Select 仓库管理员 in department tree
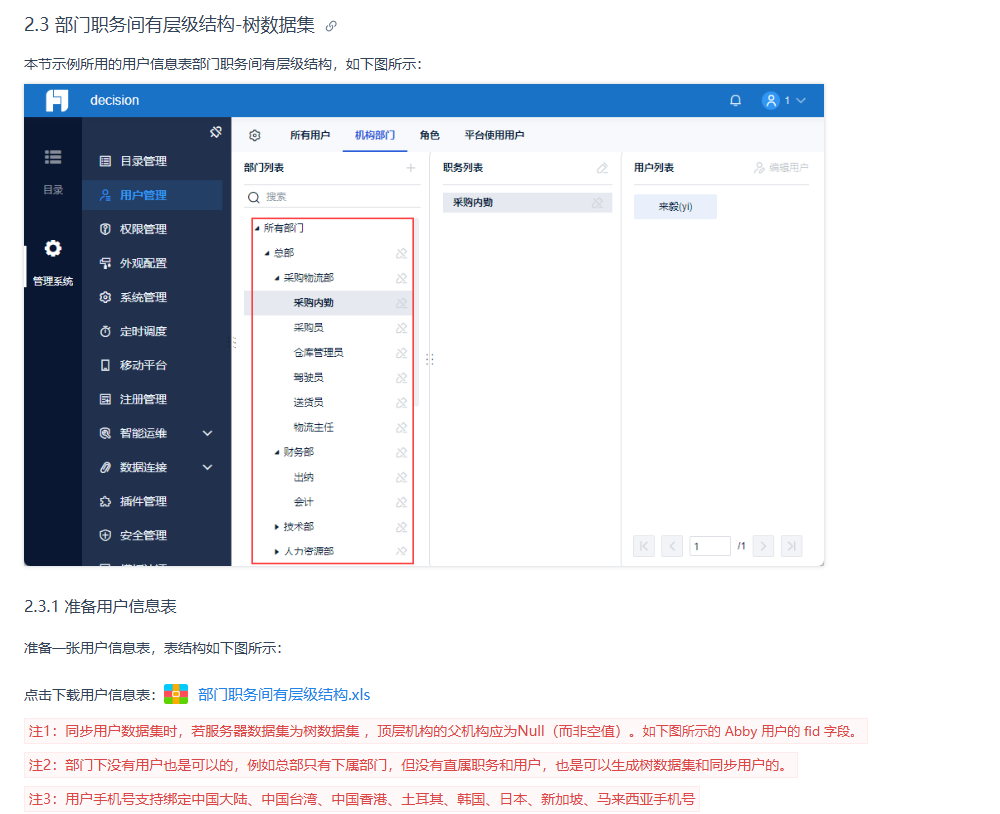Viewport: 1000px width, 814px height. pos(318,353)
